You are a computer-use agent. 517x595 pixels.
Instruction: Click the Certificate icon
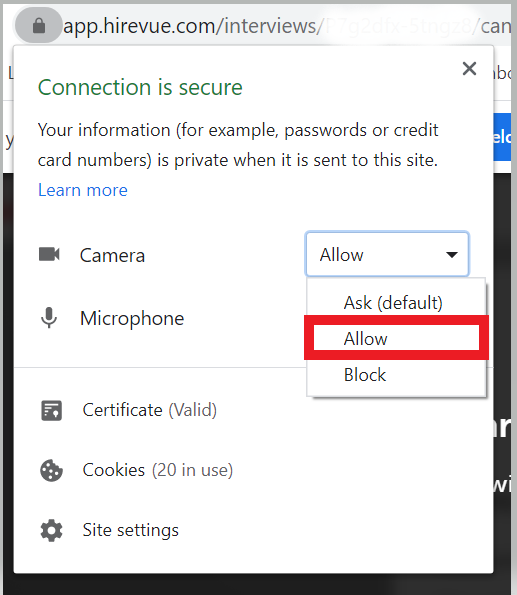(51, 410)
